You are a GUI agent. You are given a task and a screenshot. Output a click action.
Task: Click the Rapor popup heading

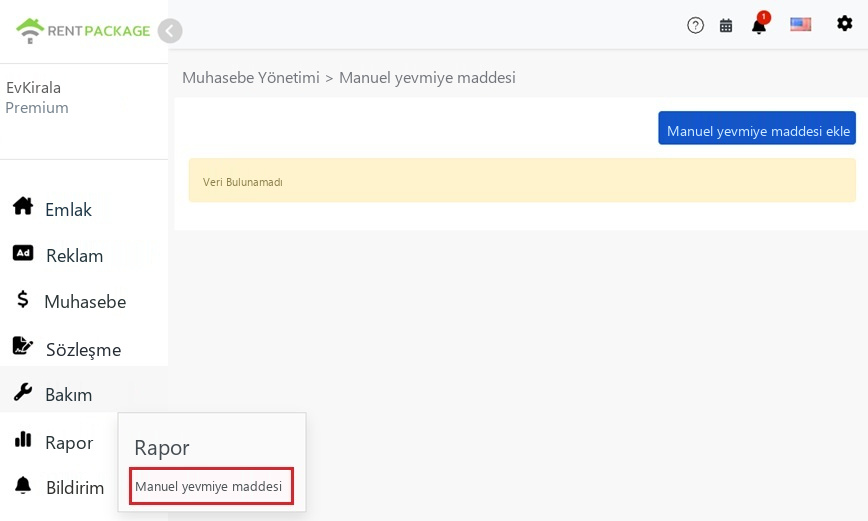point(162,447)
